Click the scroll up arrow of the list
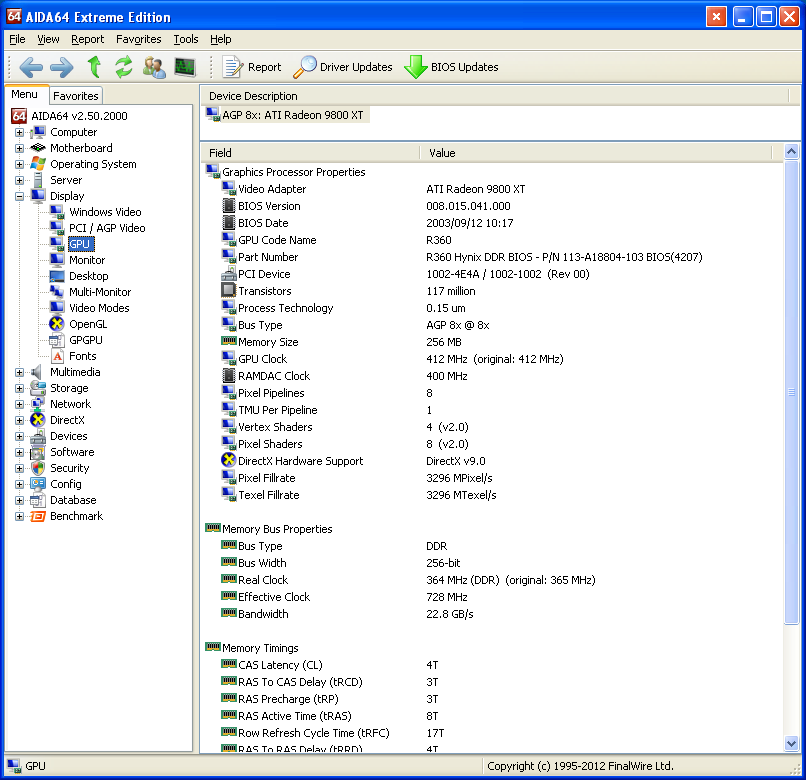Viewport: 806px width, 780px height. [x=792, y=152]
